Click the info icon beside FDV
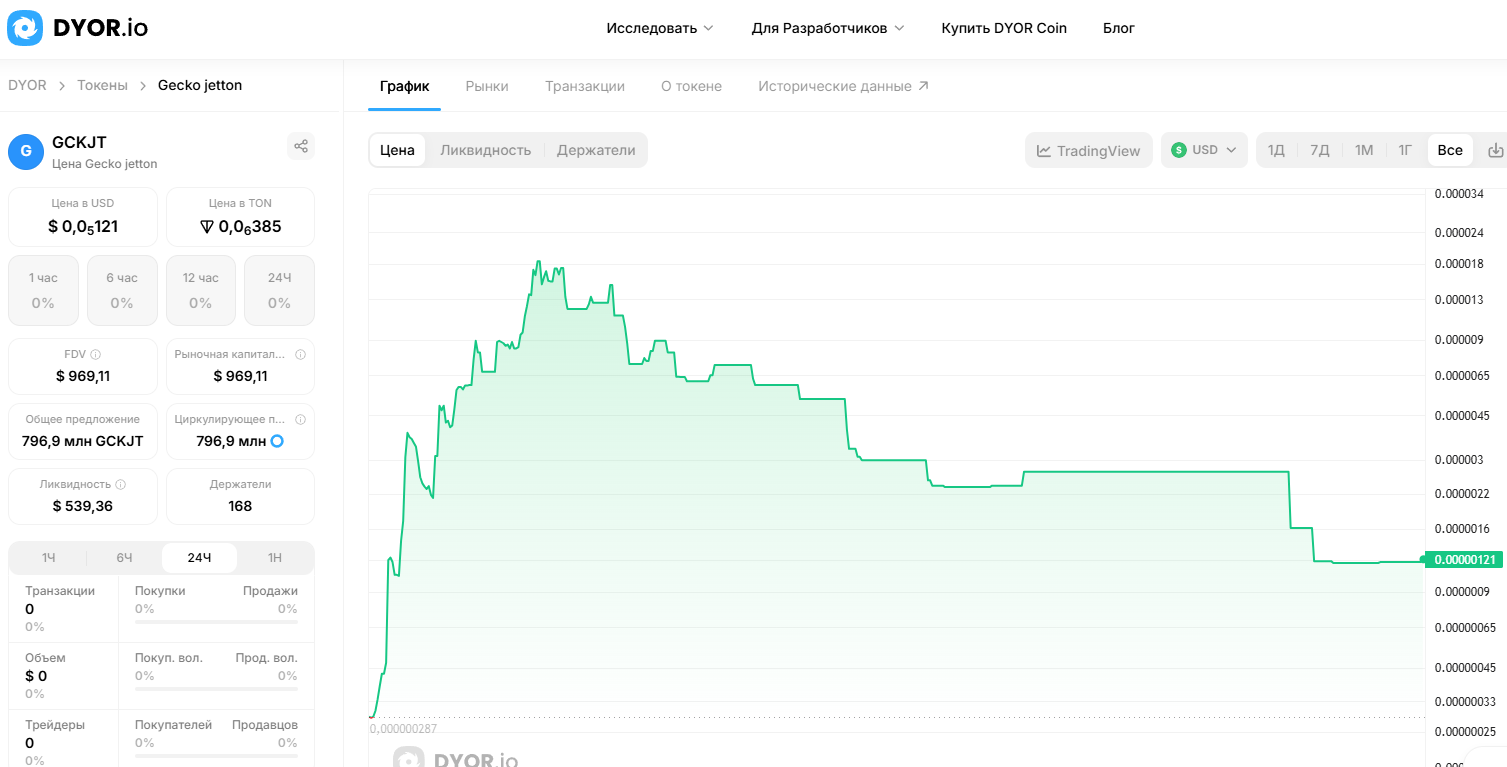 pyautogui.click(x=96, y=354)
